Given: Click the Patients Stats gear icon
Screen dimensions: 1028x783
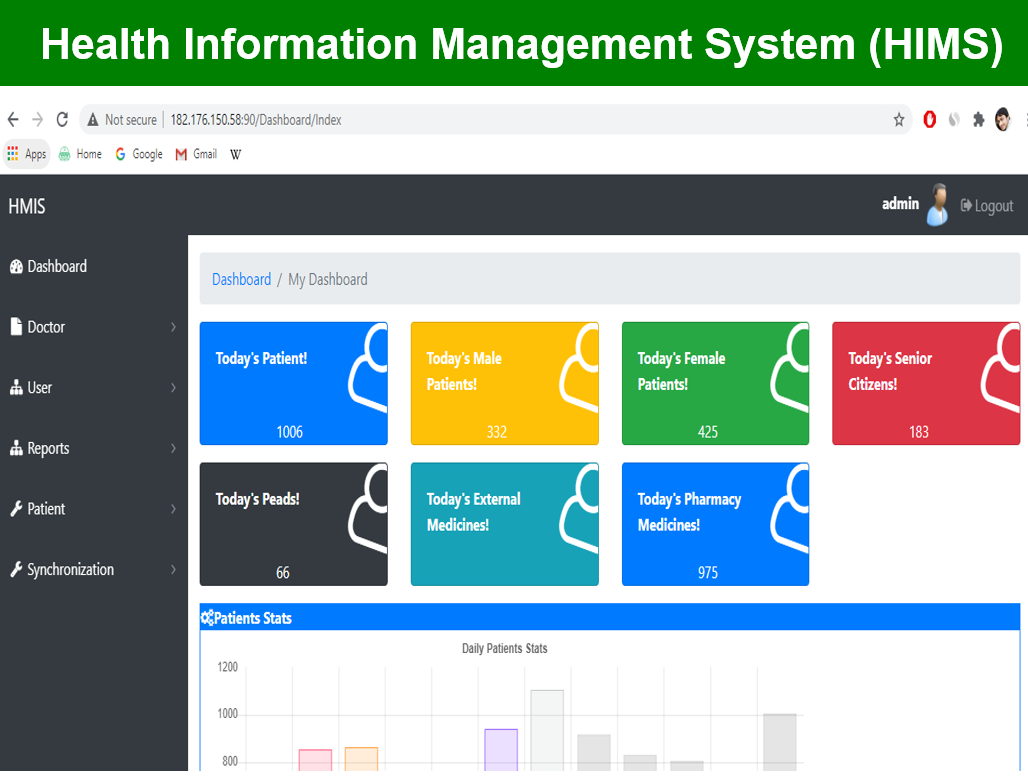Looking at the screenshot, I should 207,618.
